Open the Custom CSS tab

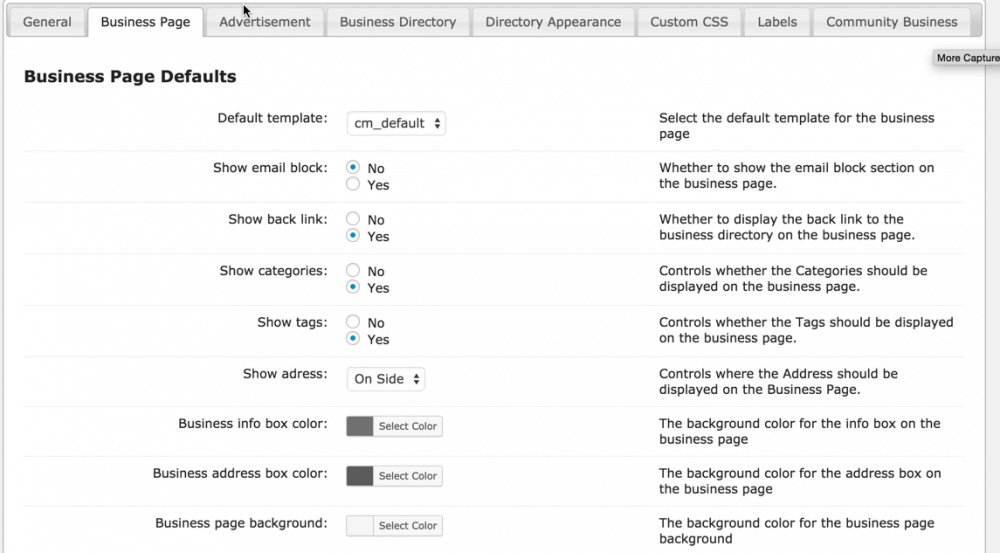[689, 21]
